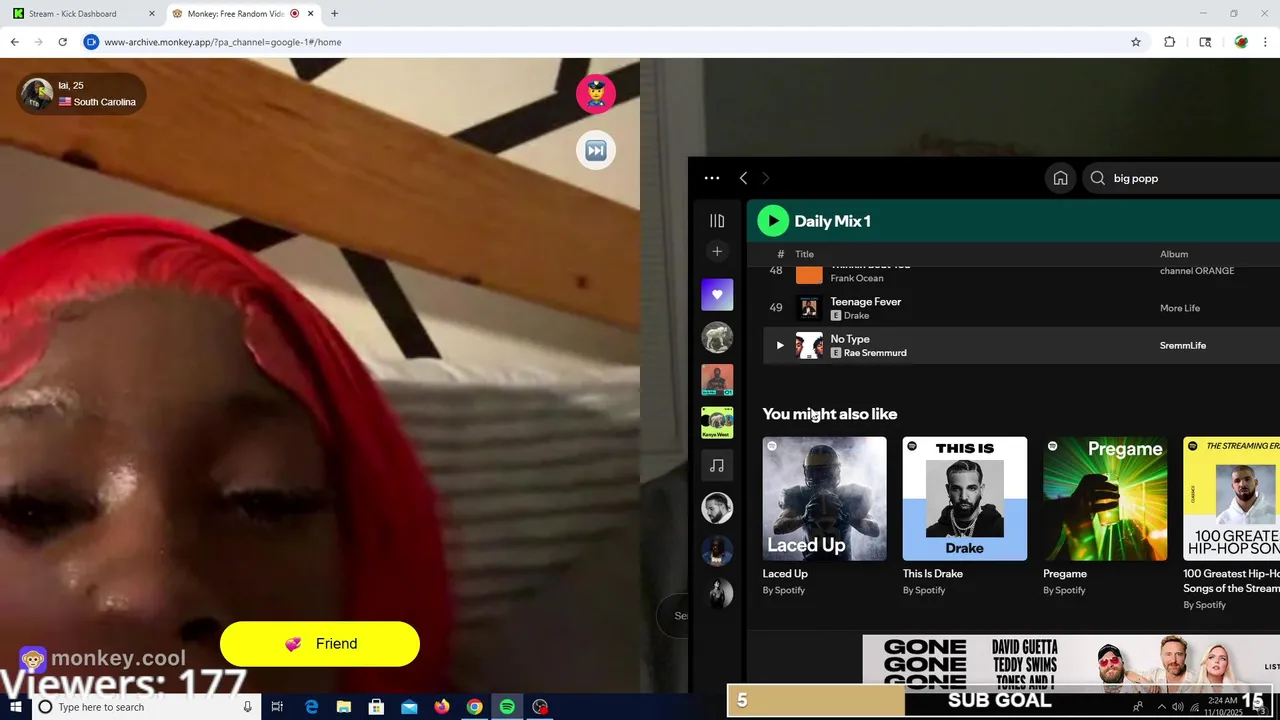The image size is (1280, 720).
Task: Close the Stream - Kick Dashboard tab
Action: tap(152, 14)
